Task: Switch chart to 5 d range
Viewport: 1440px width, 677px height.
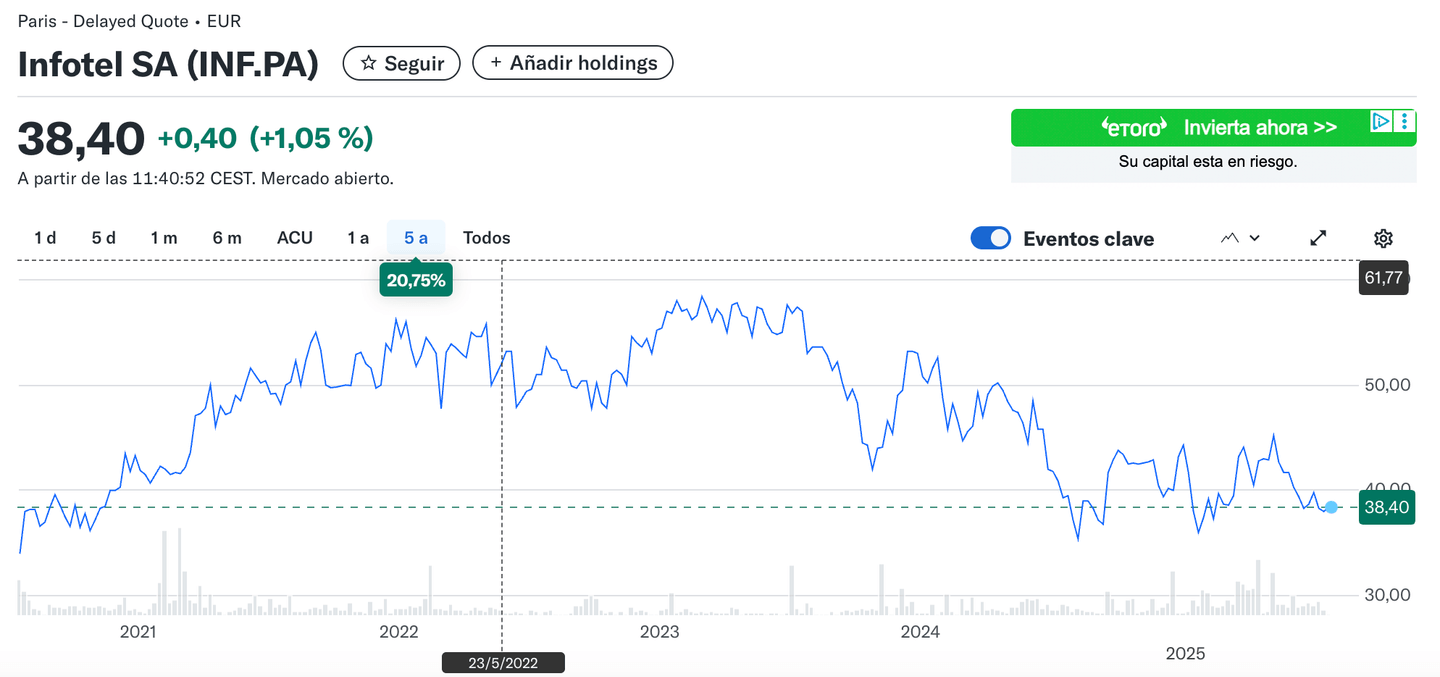Action: pyautogui.click(x=104, y=238)
